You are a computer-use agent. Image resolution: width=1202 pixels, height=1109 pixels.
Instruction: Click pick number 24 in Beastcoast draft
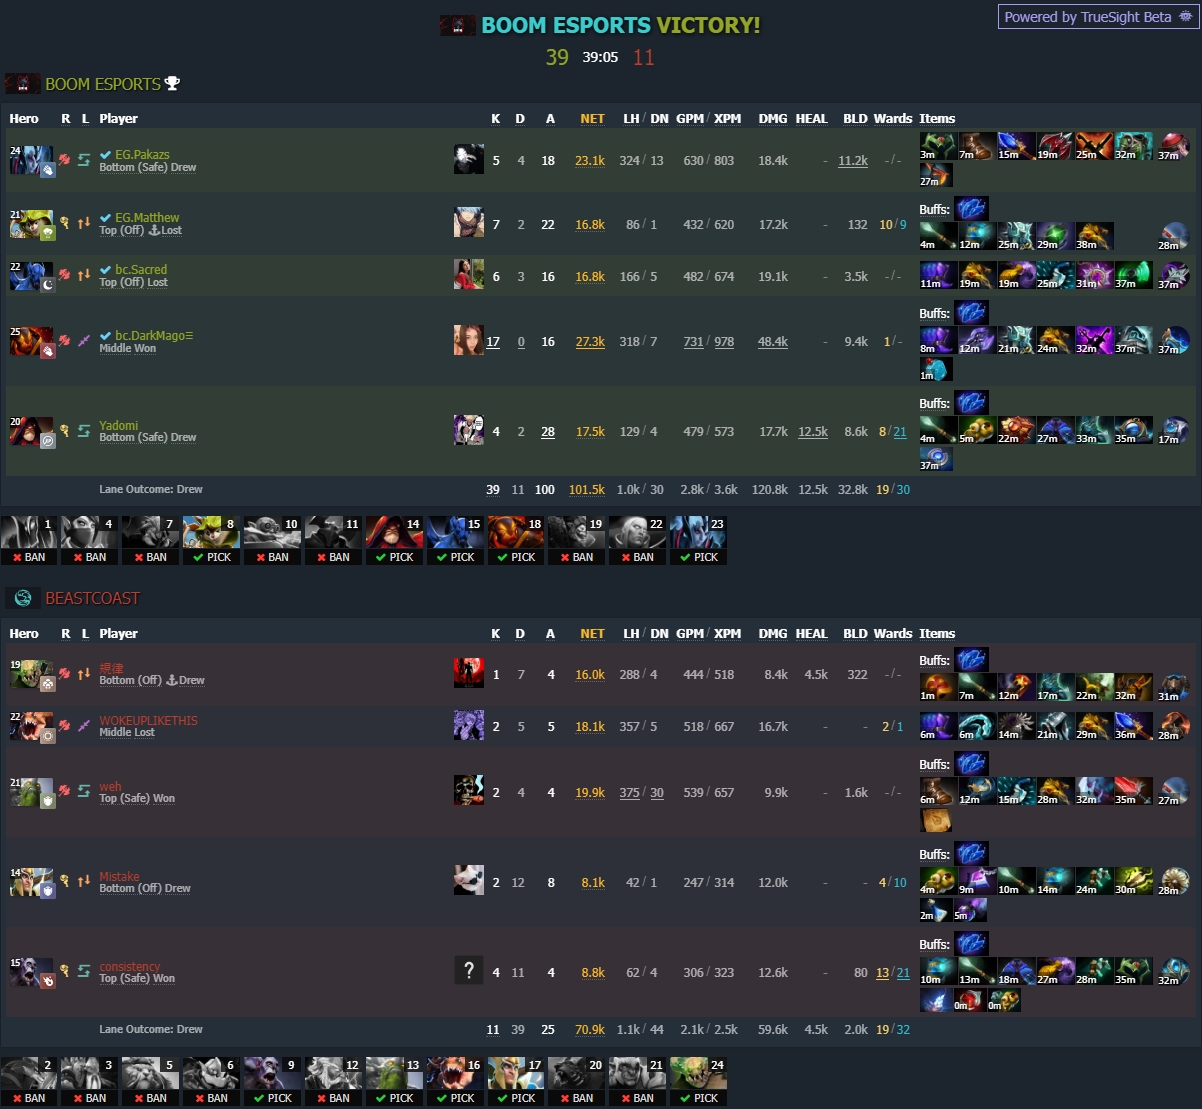pos(698,1082)
